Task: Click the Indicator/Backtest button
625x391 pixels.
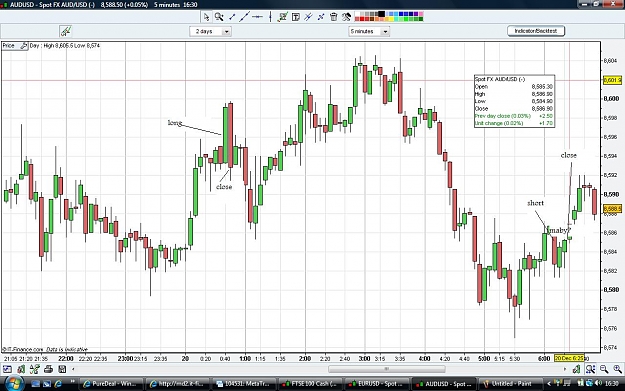Action: point(536,31)
